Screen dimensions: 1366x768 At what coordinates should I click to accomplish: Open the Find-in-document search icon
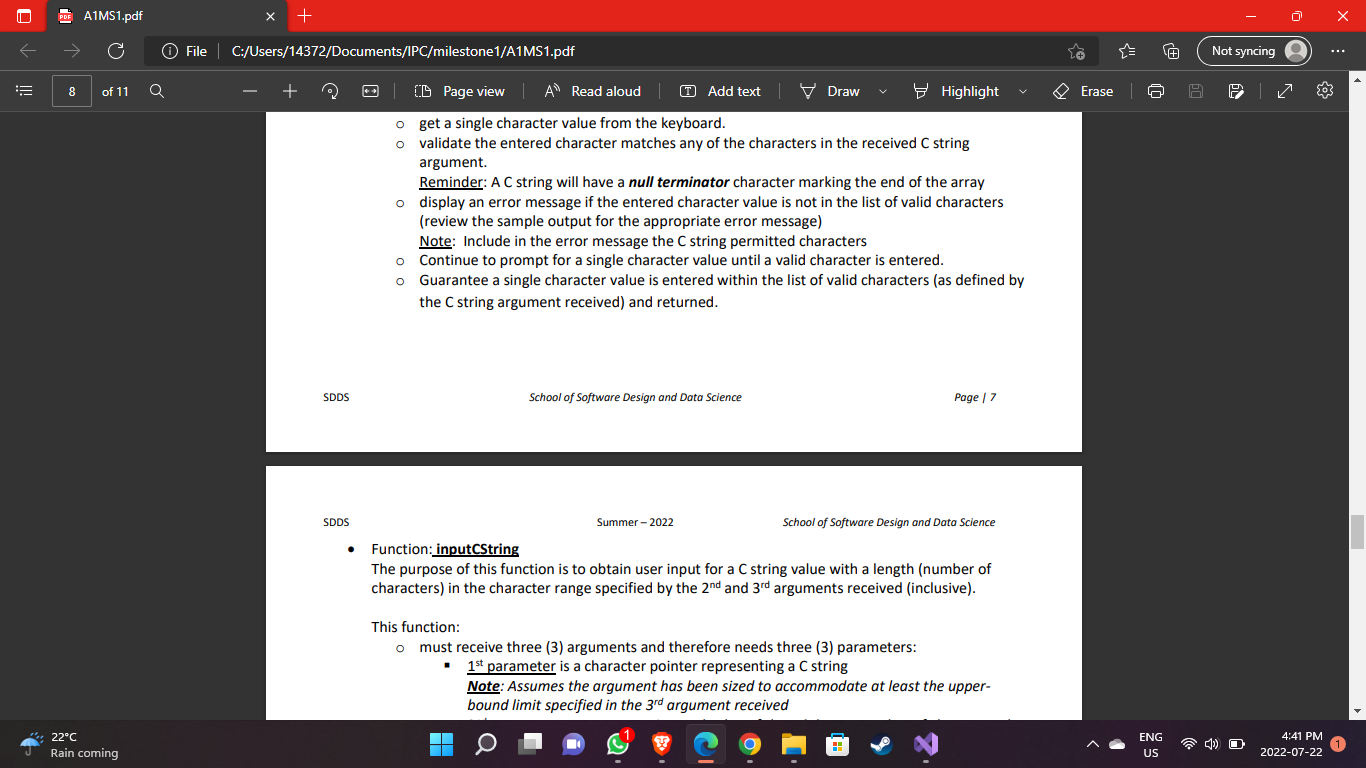pos(157,90)
